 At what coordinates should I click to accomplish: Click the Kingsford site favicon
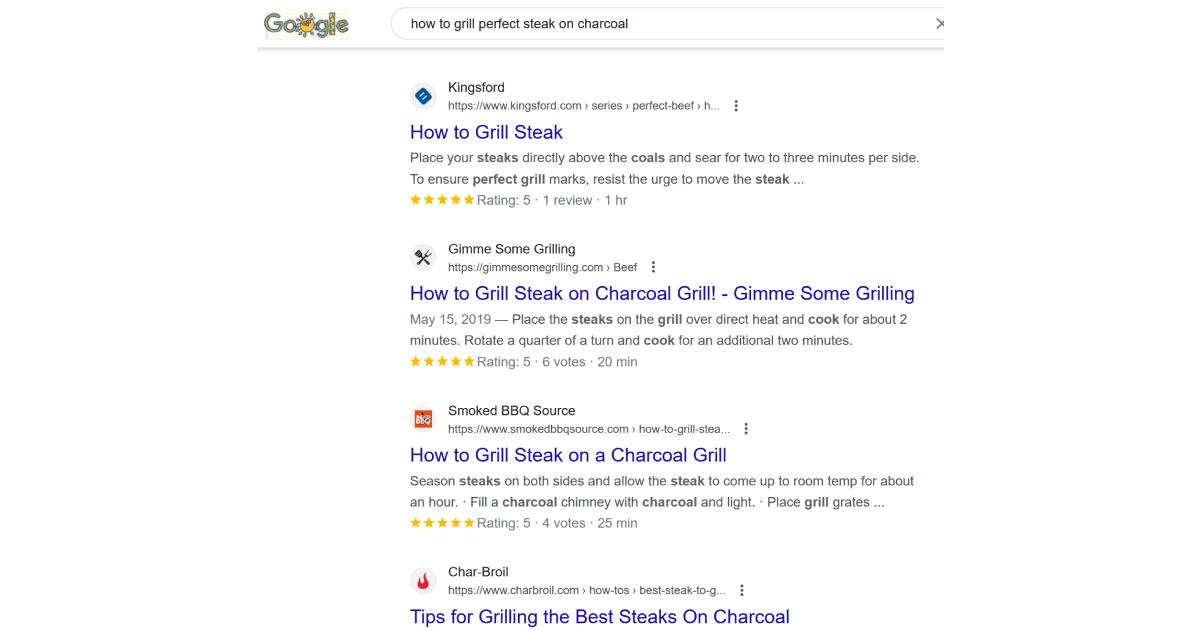coord(423,96)
